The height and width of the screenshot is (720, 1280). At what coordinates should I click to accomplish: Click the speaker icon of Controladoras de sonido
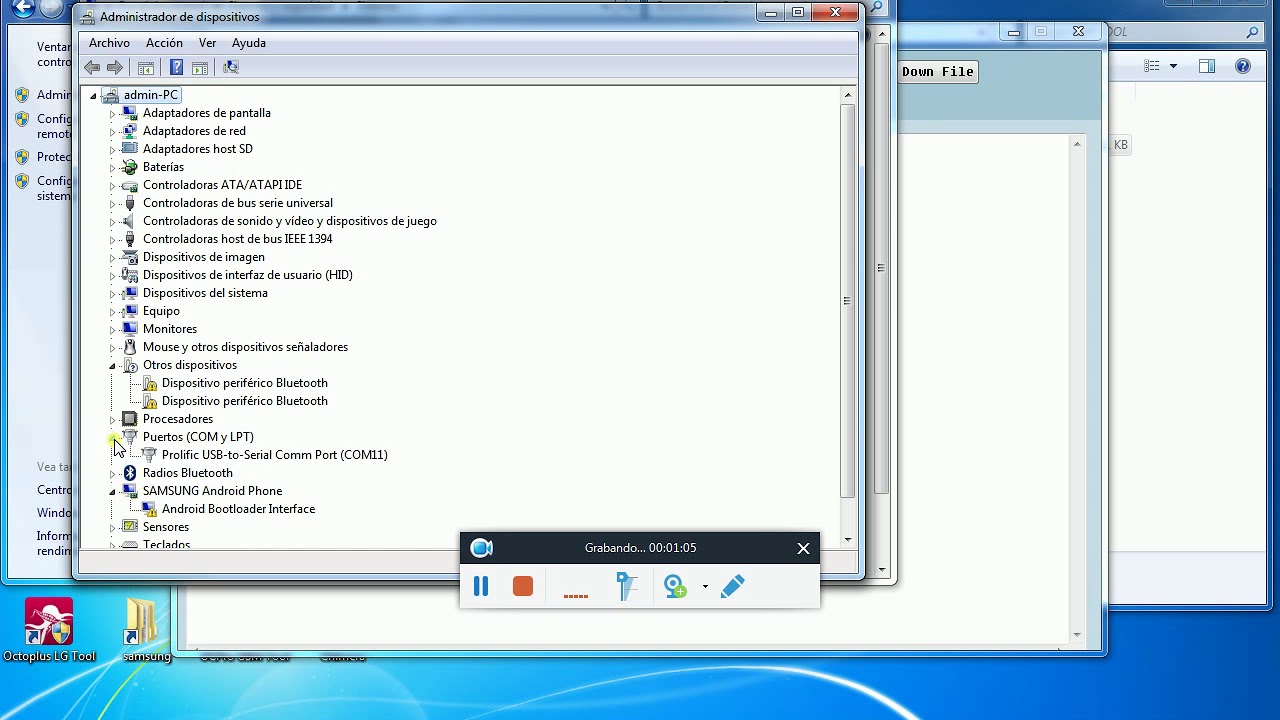pyautogui.click(x=129, y=221)
